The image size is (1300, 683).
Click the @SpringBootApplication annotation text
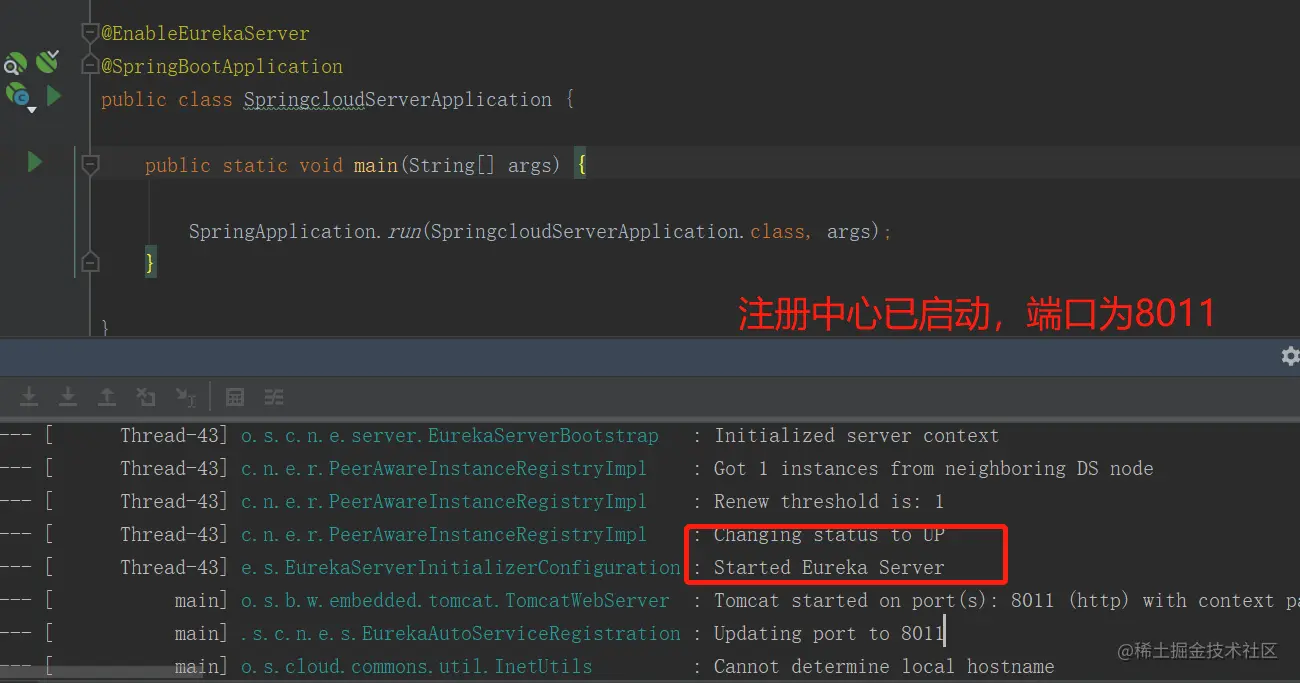click(x=222, y=67)
